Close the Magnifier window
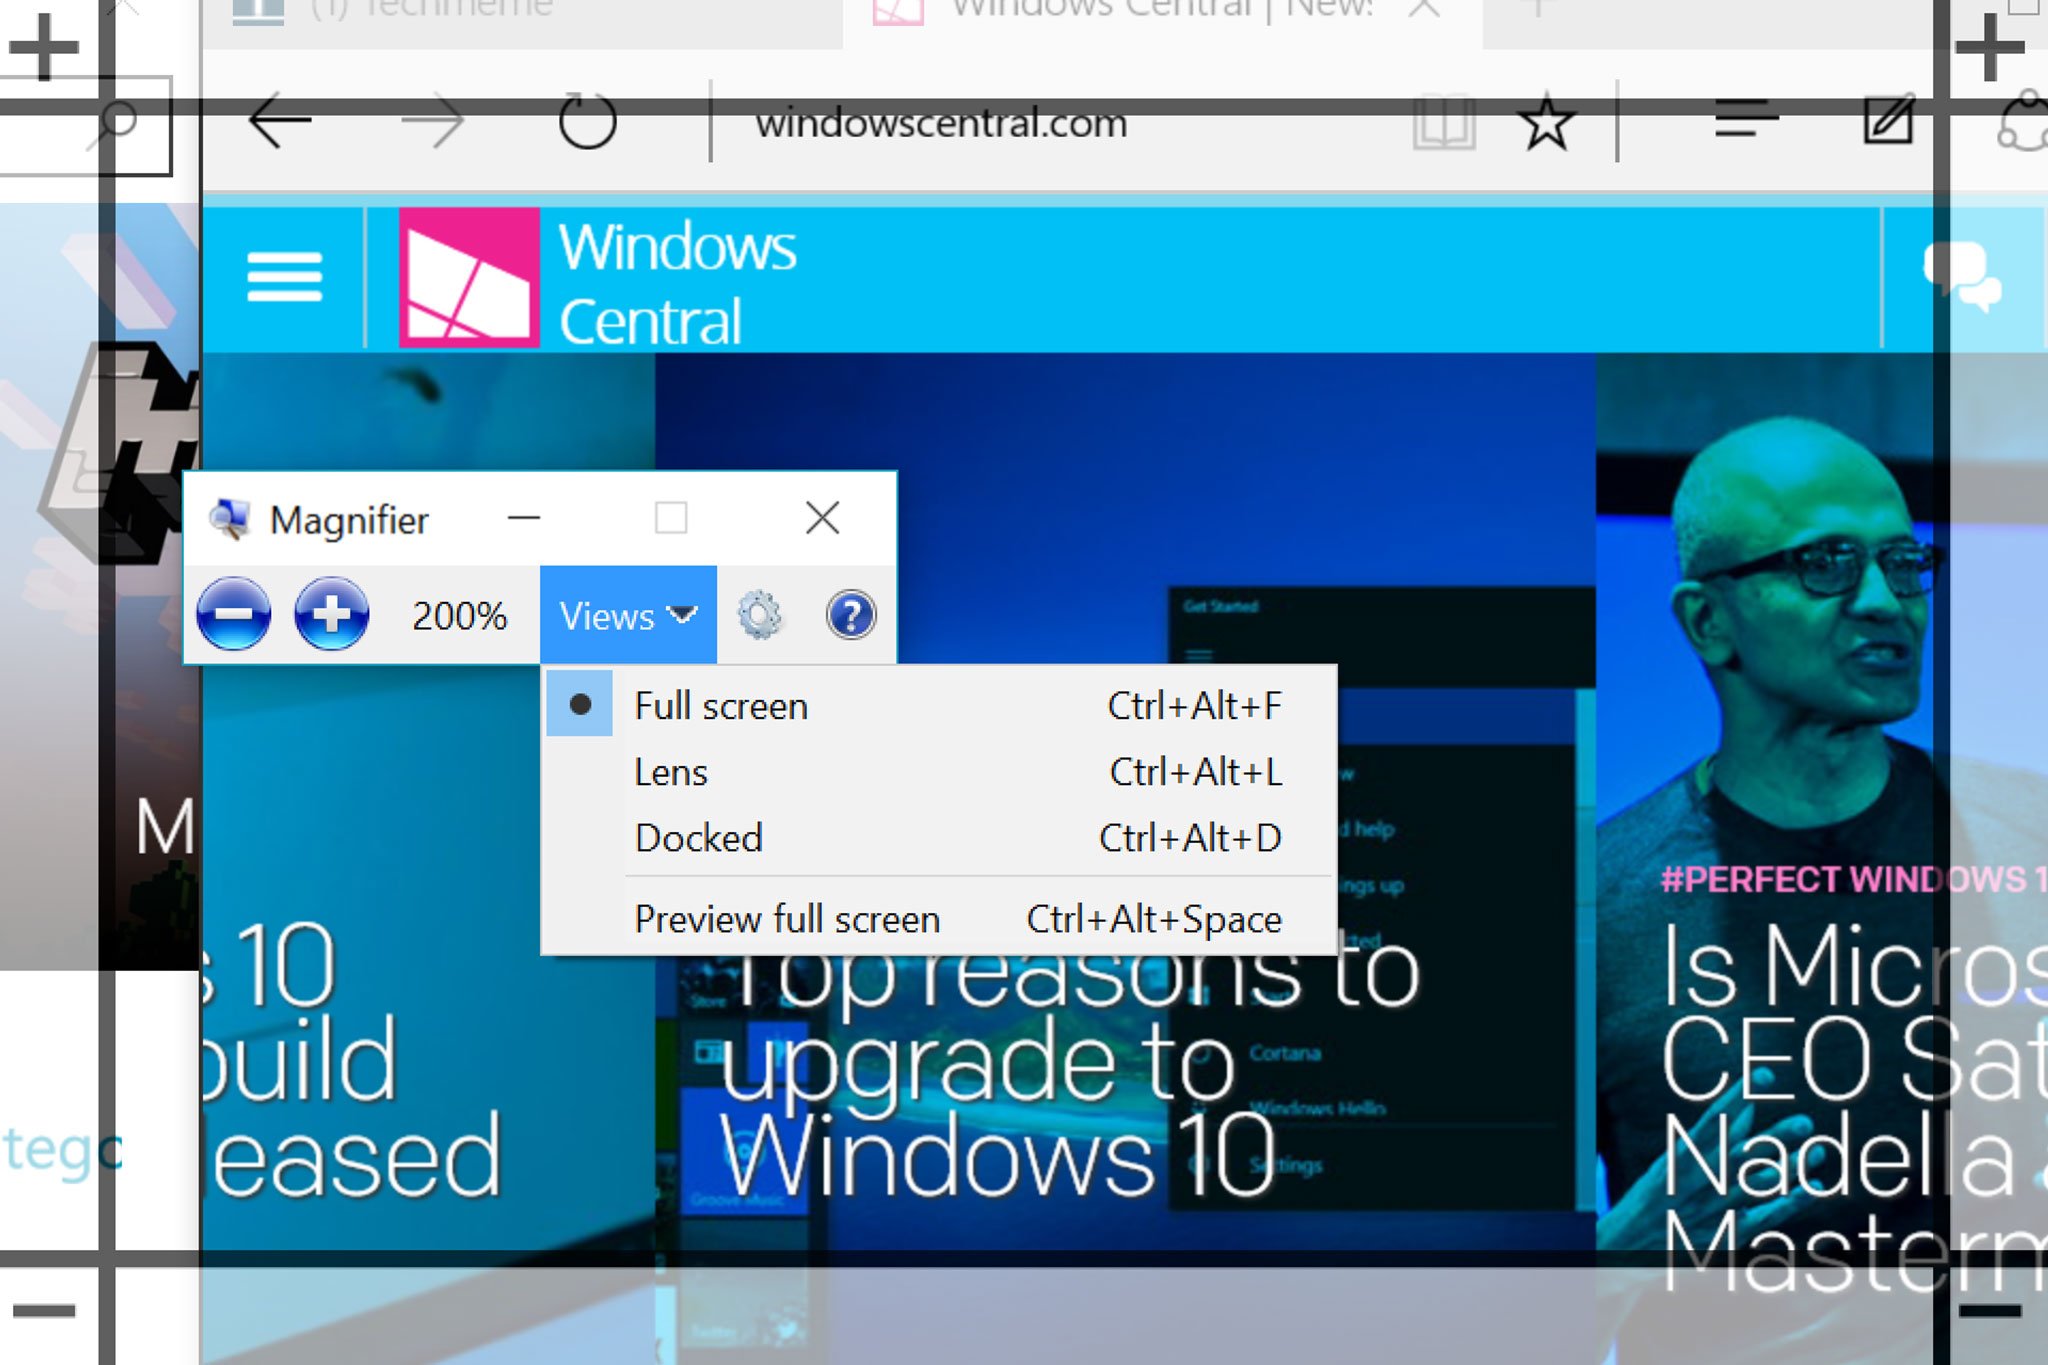Screen dimensions: 2048x1365 822,518
